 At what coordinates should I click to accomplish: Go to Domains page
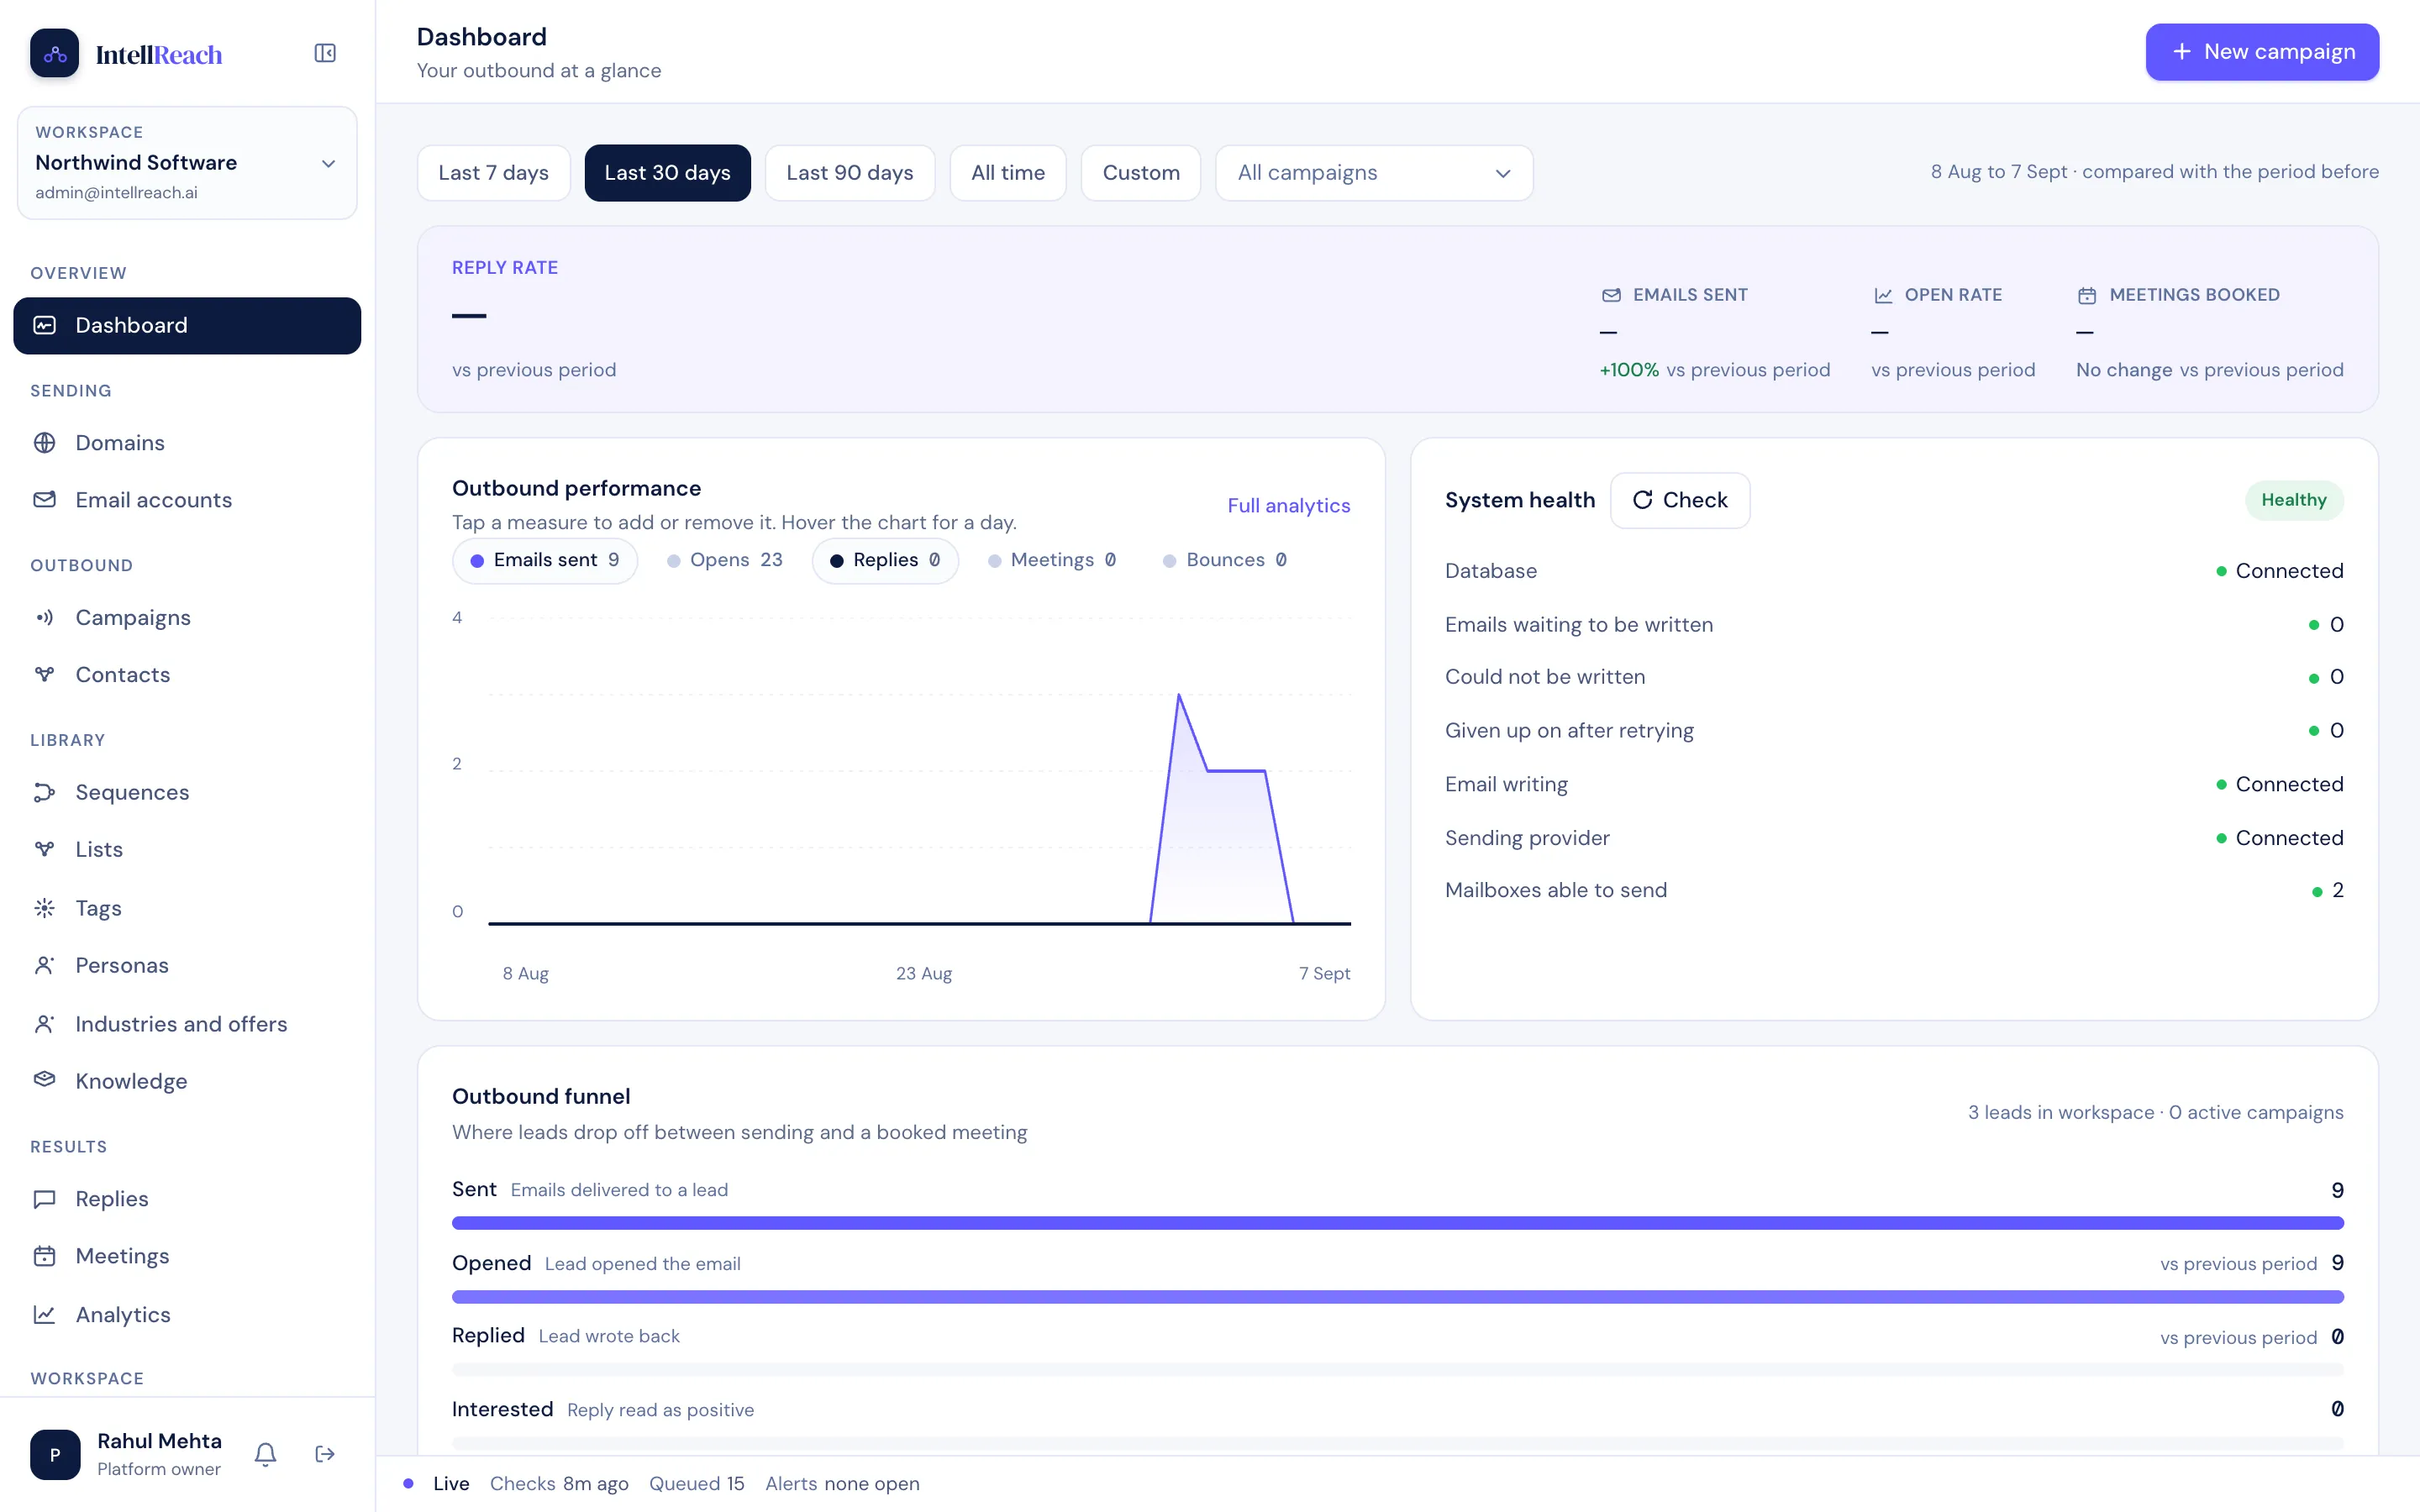tap(187, 442)
